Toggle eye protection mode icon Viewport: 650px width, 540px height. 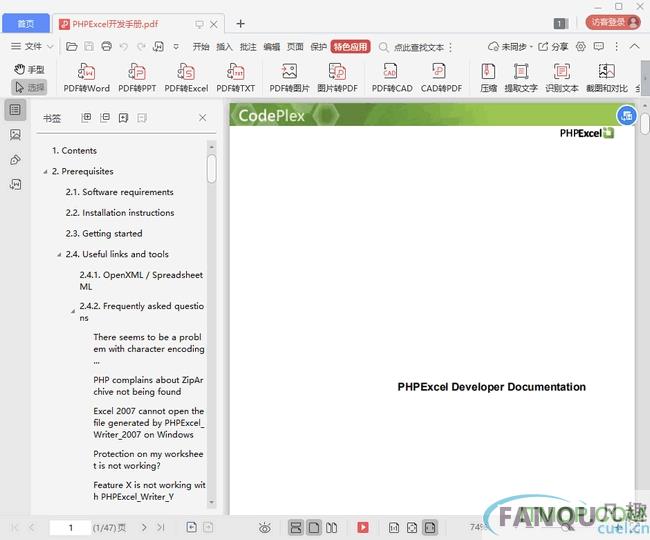coord(264,528)
